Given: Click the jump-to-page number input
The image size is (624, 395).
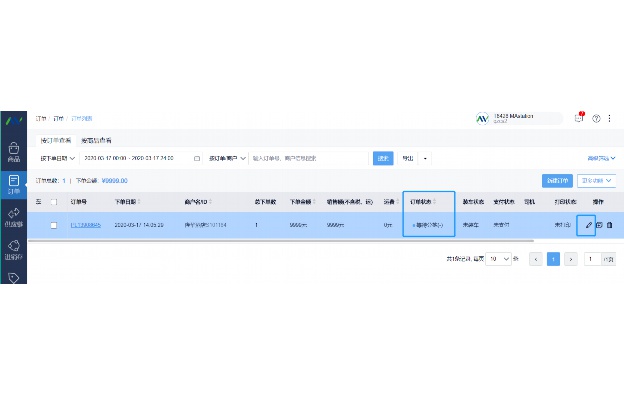Looking at the screenshot, I should (x=592, y=259).
